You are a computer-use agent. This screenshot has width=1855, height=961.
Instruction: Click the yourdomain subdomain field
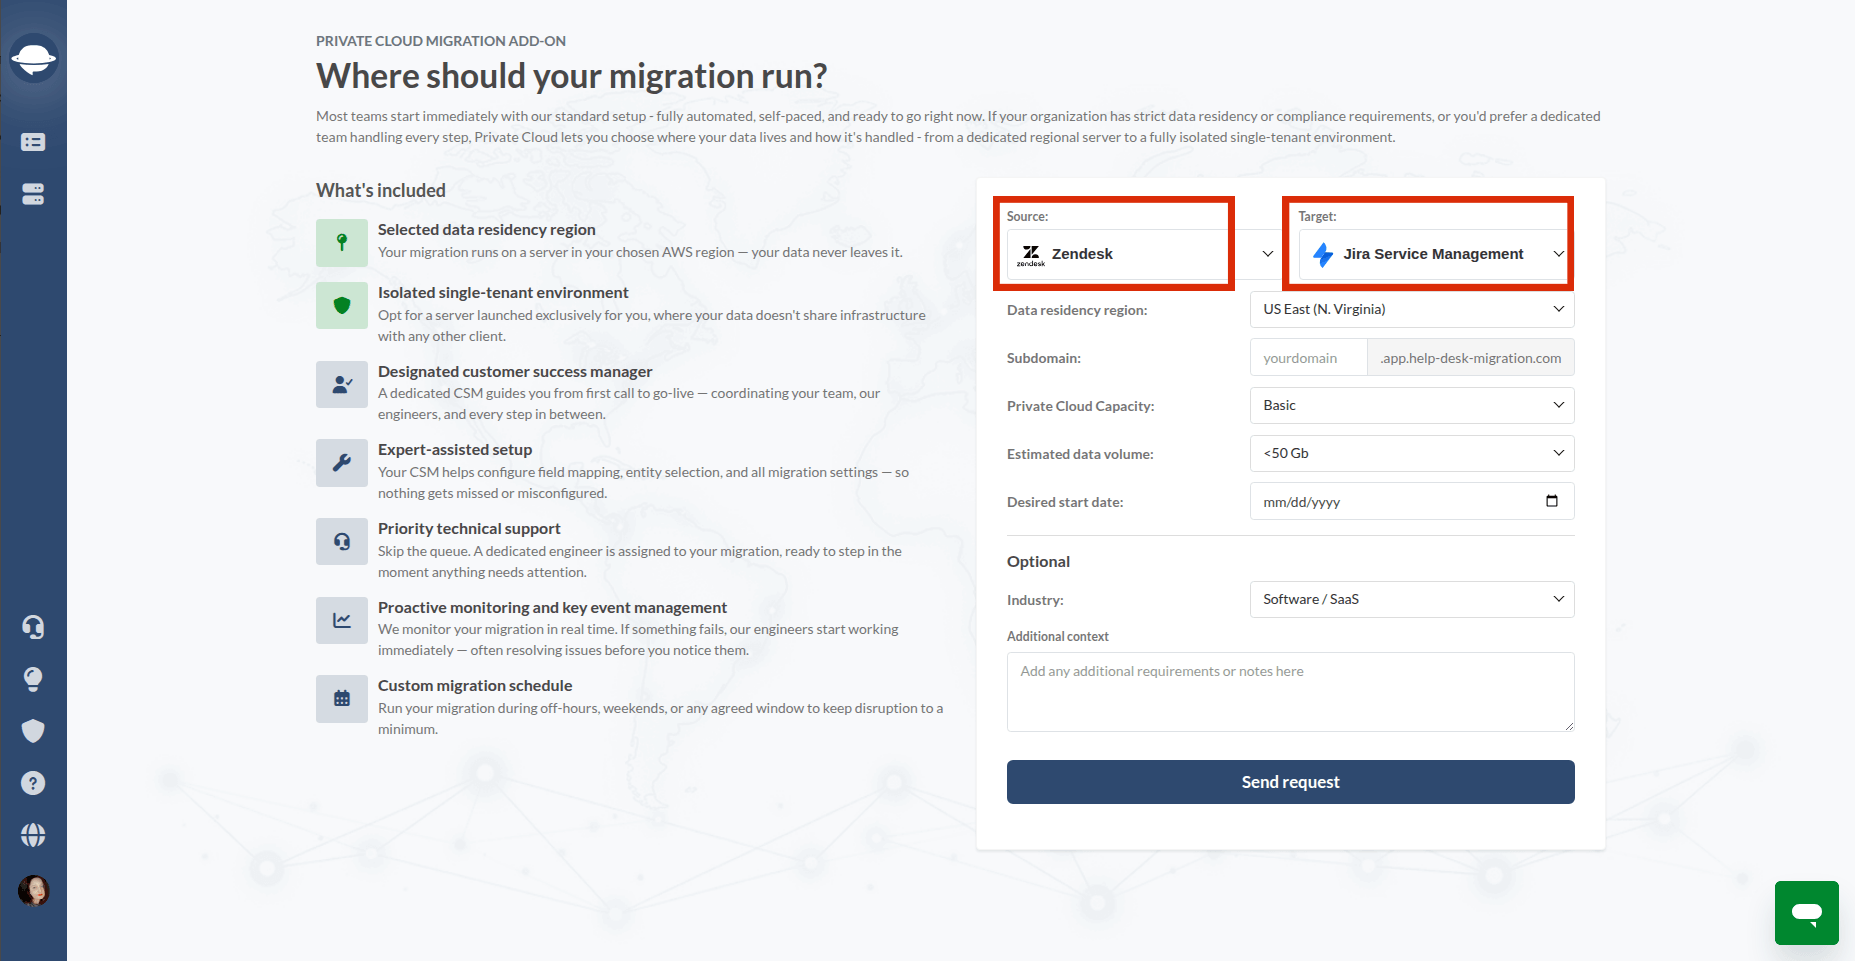(1308, 357)
